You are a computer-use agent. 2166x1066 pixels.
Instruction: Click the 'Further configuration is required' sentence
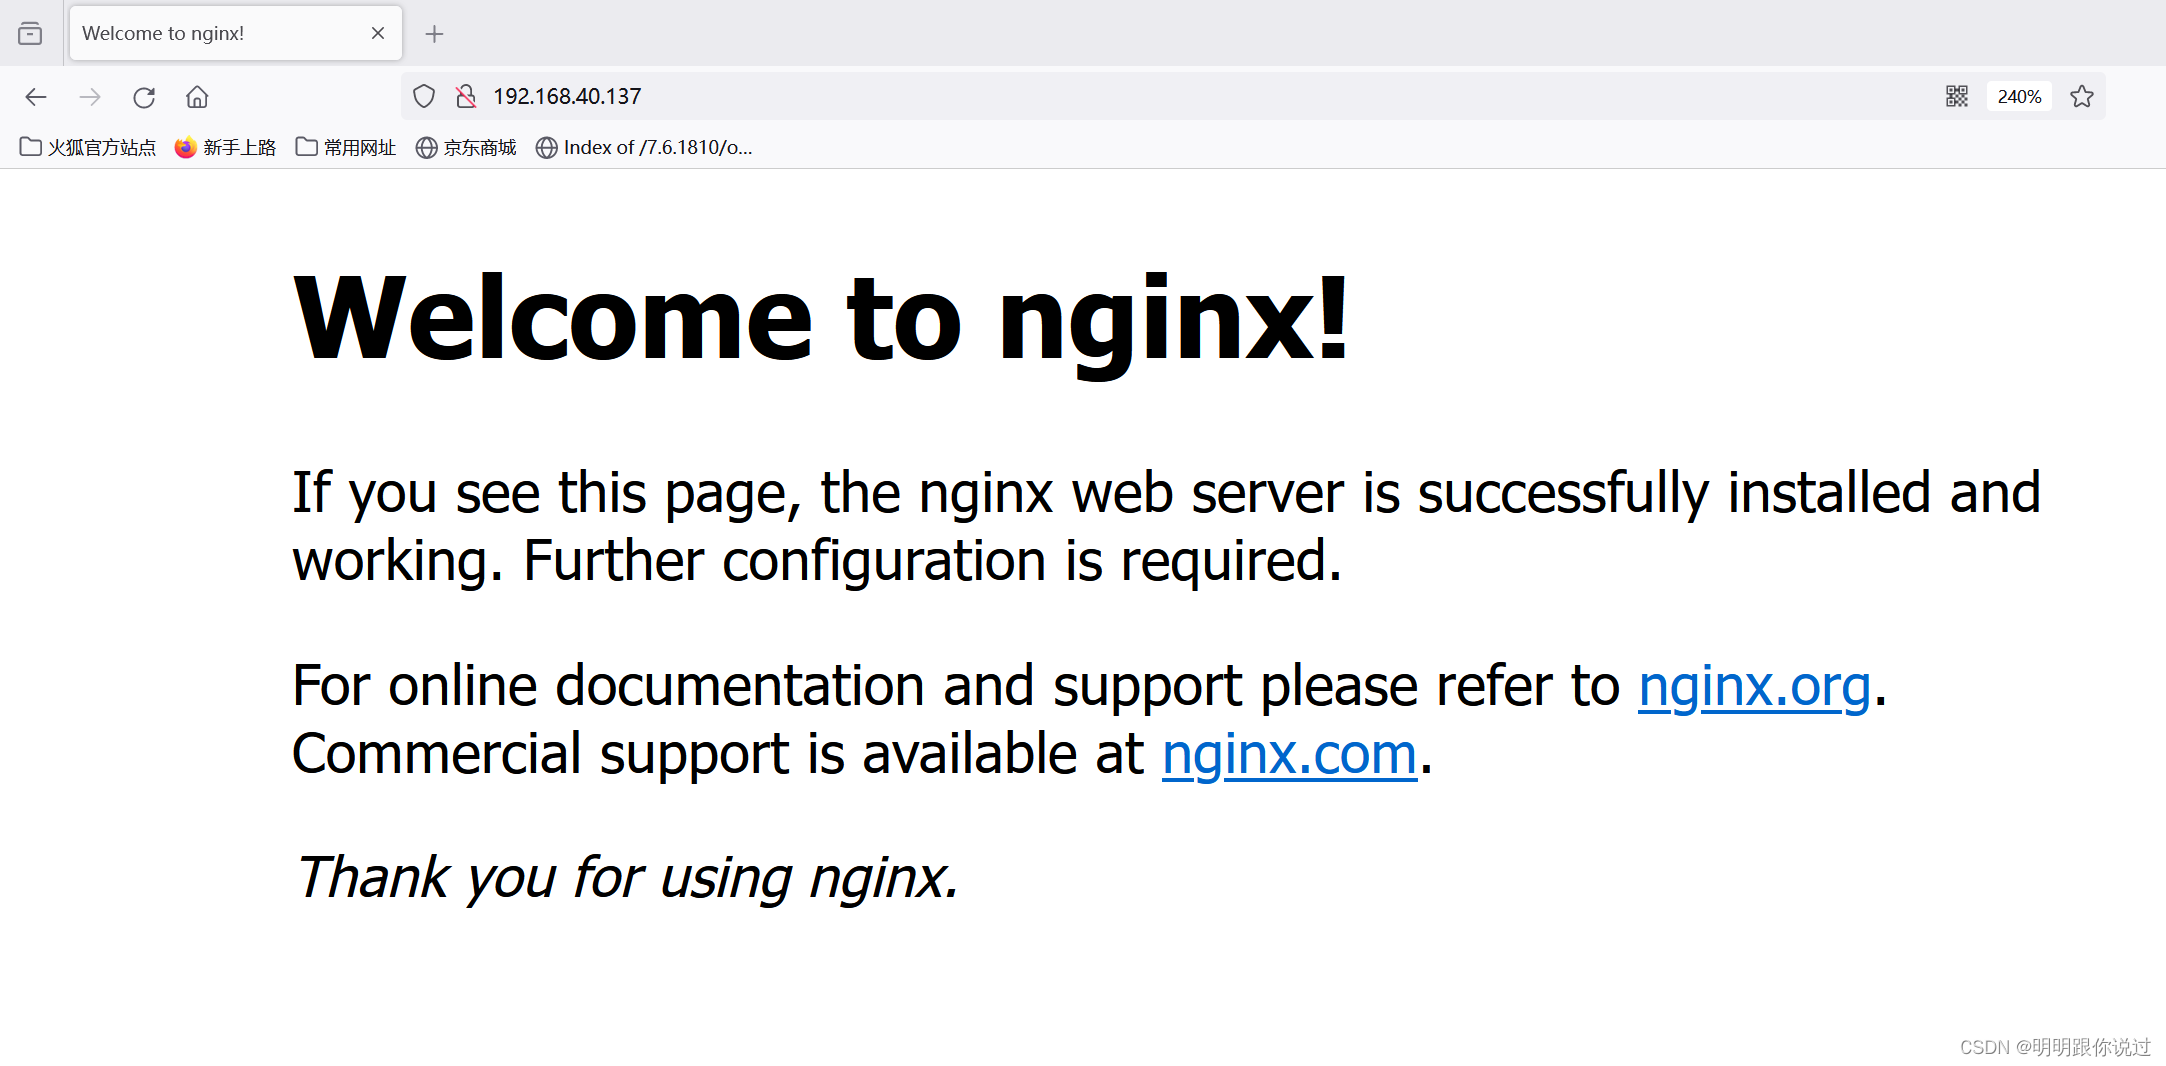(932, 561)
